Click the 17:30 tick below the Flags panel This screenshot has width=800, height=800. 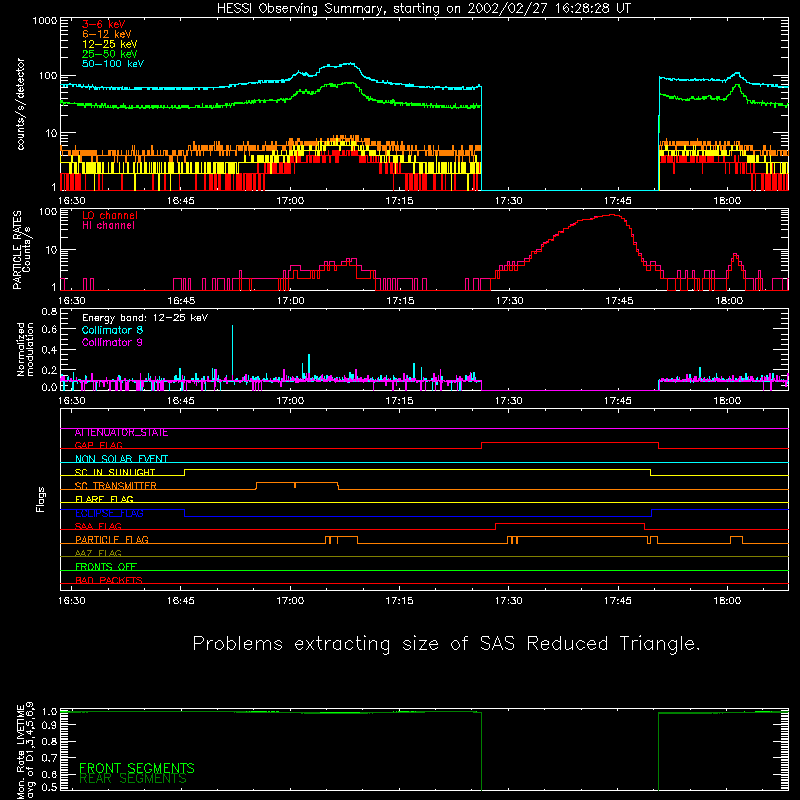pos(508,601)
